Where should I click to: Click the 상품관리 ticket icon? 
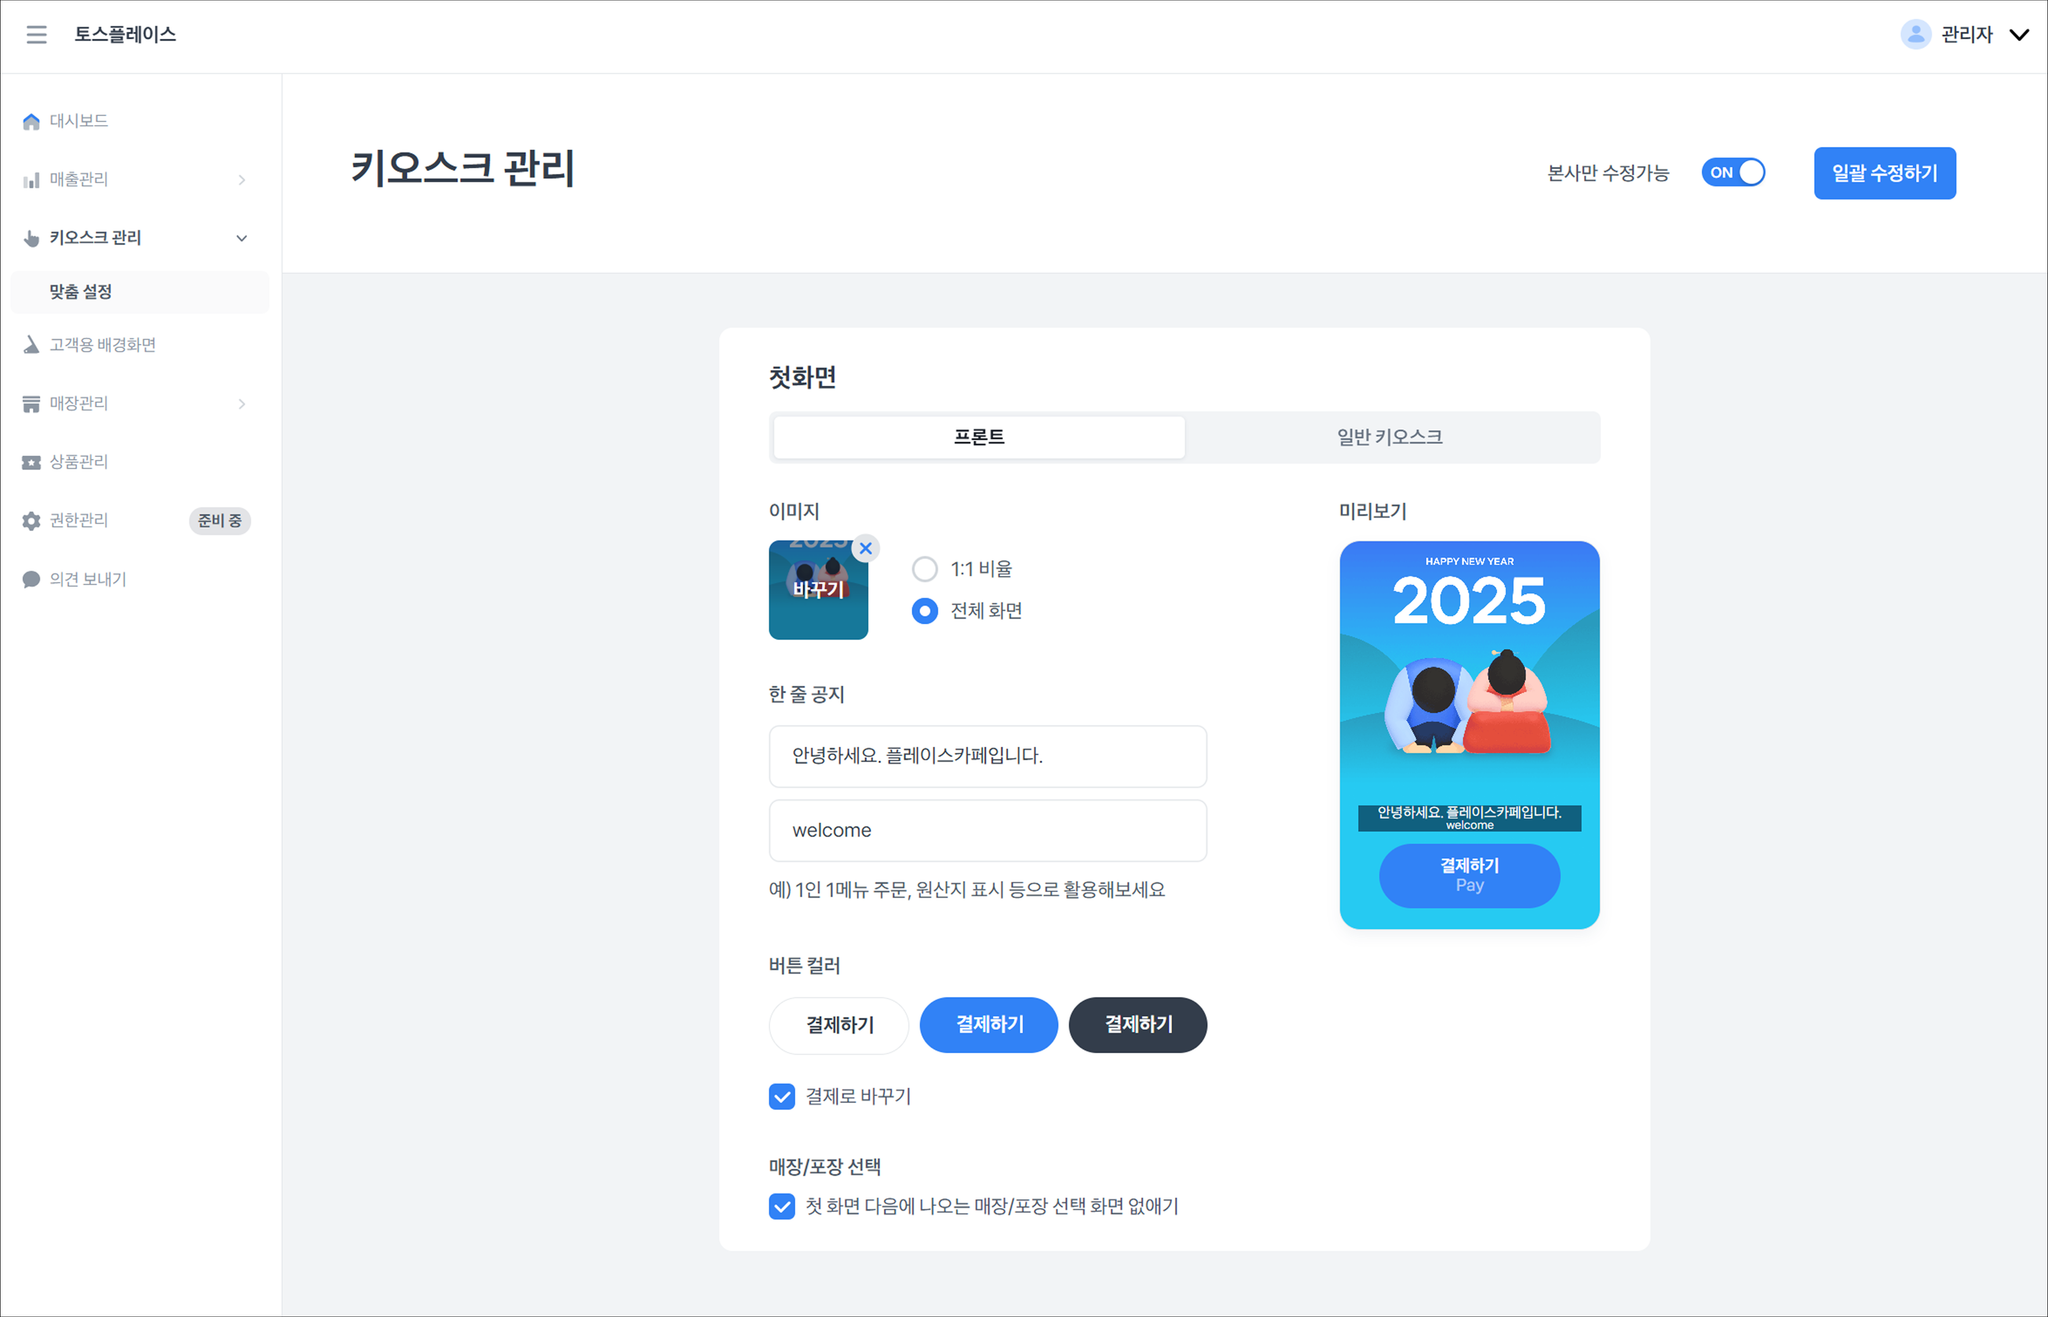click(x=31, y=462)
